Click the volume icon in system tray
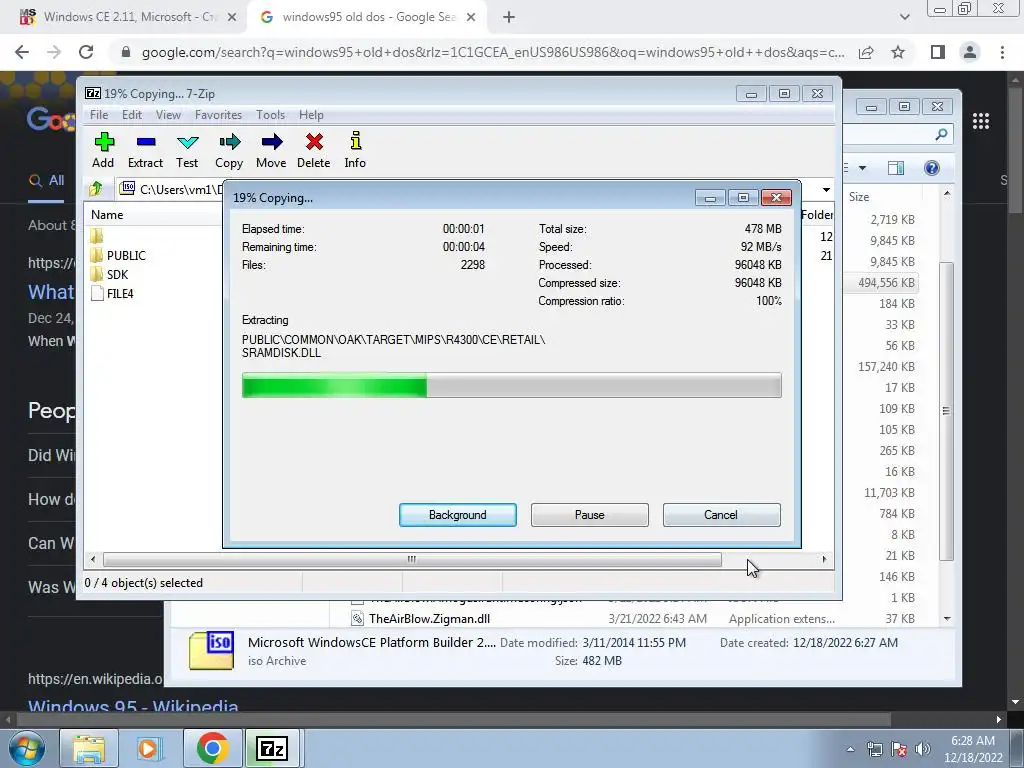The image size is (1024, 768). tap(923, 750)
